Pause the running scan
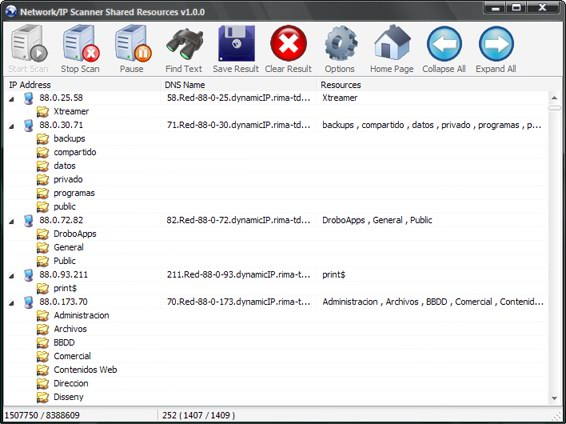Image resolution: width=566 pixels, height=424 pixels. tap(132, 43)
